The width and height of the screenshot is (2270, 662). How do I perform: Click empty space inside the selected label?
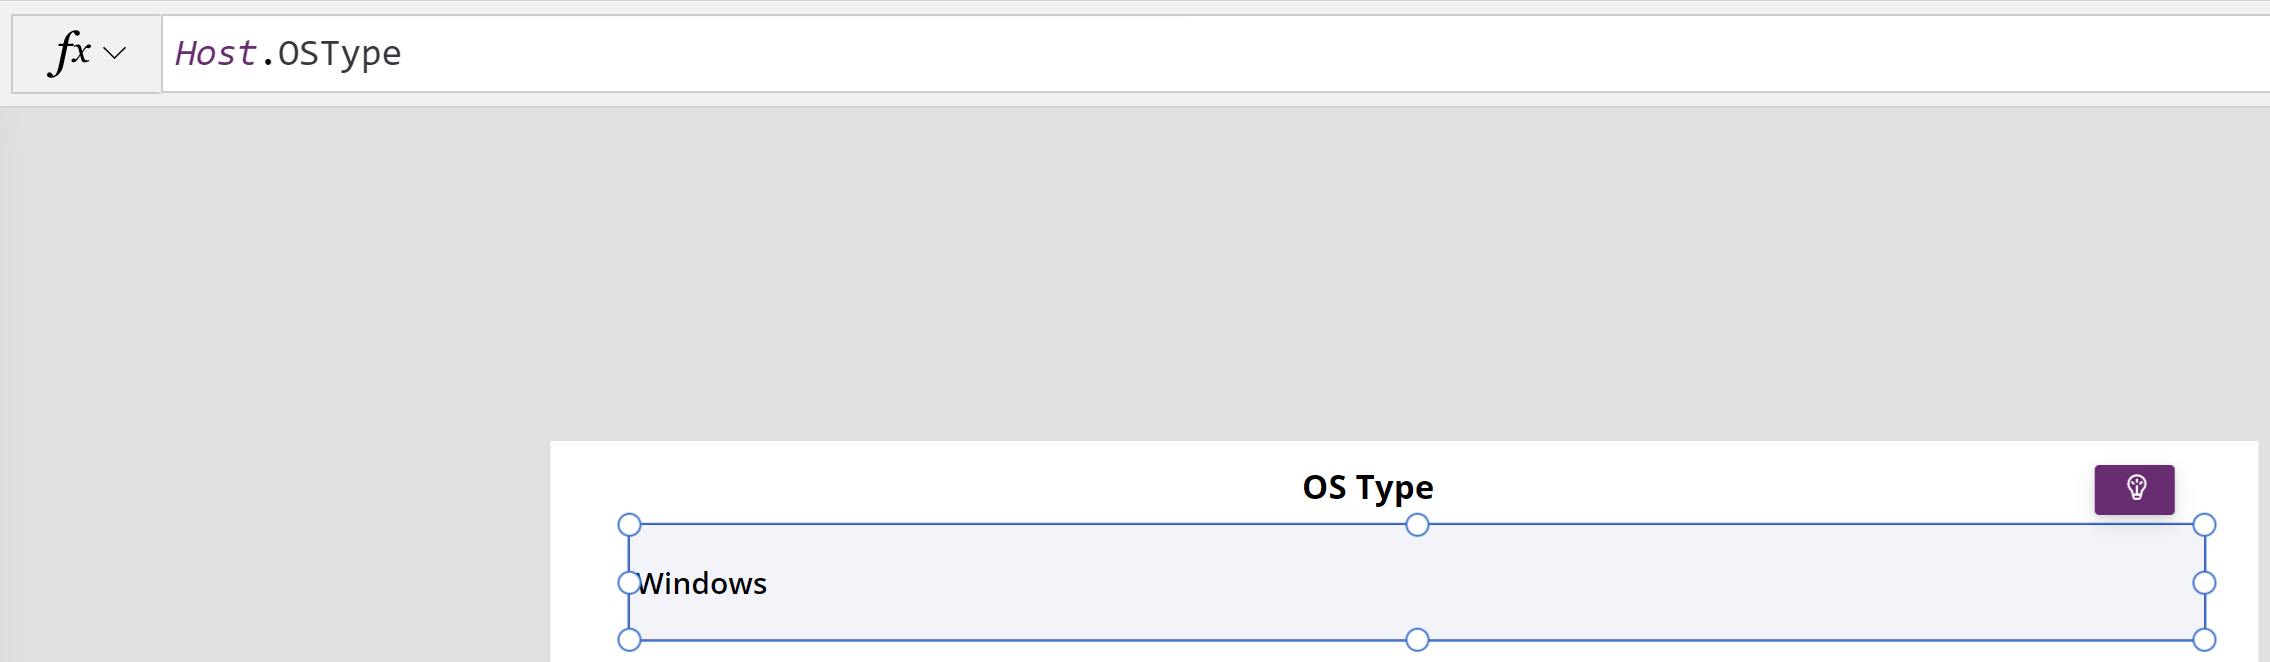click(1500, 583)
